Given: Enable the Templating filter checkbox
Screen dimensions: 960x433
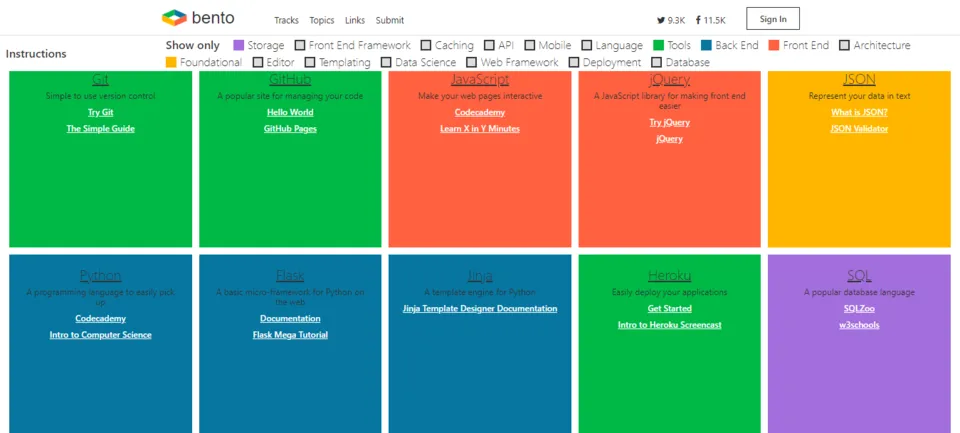Looking at the screenshot, I should click(310, 62).
